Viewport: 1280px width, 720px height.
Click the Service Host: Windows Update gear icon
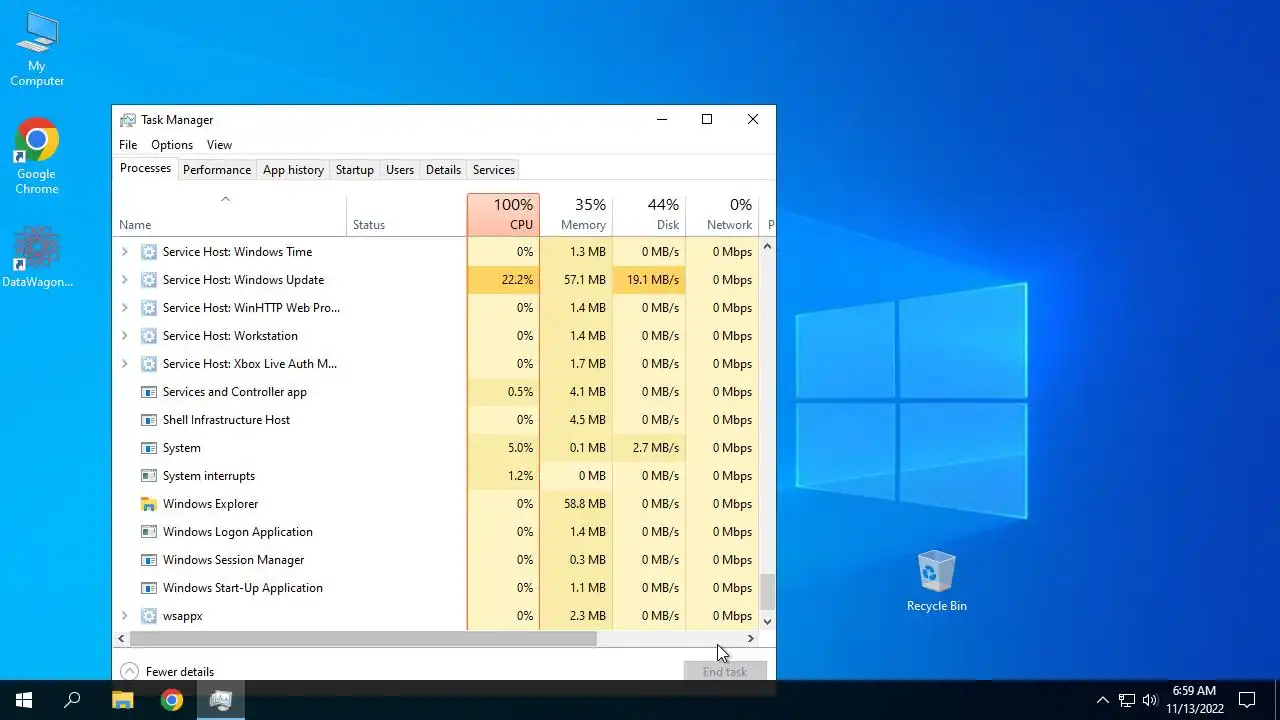pyautogui.click(x=149, y=280)
